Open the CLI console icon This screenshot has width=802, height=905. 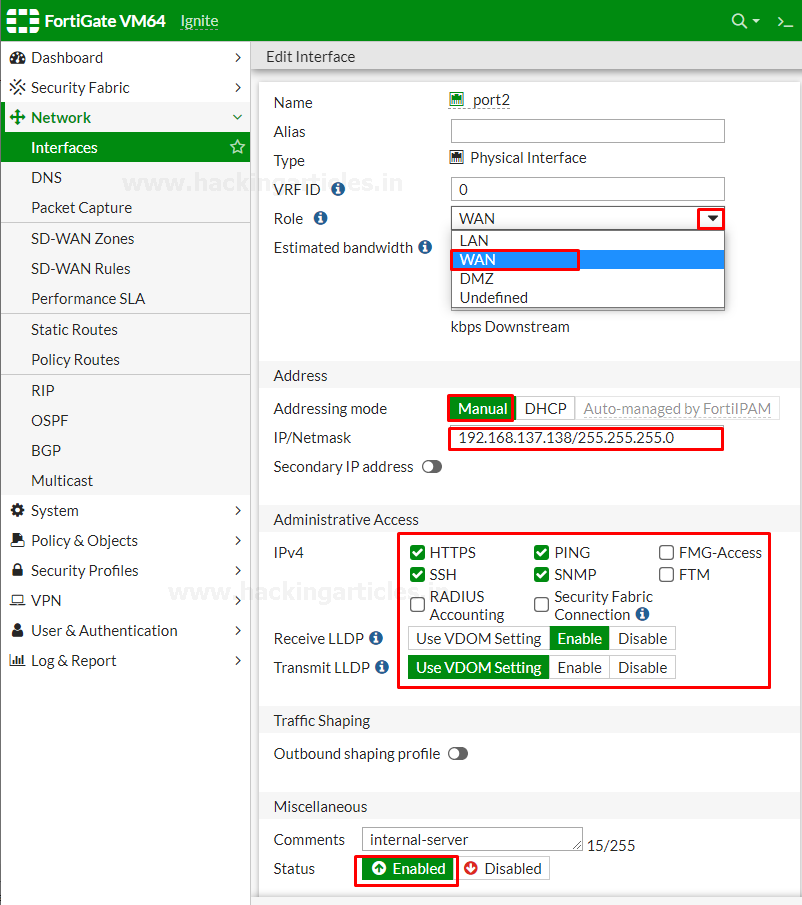point(785,21)
